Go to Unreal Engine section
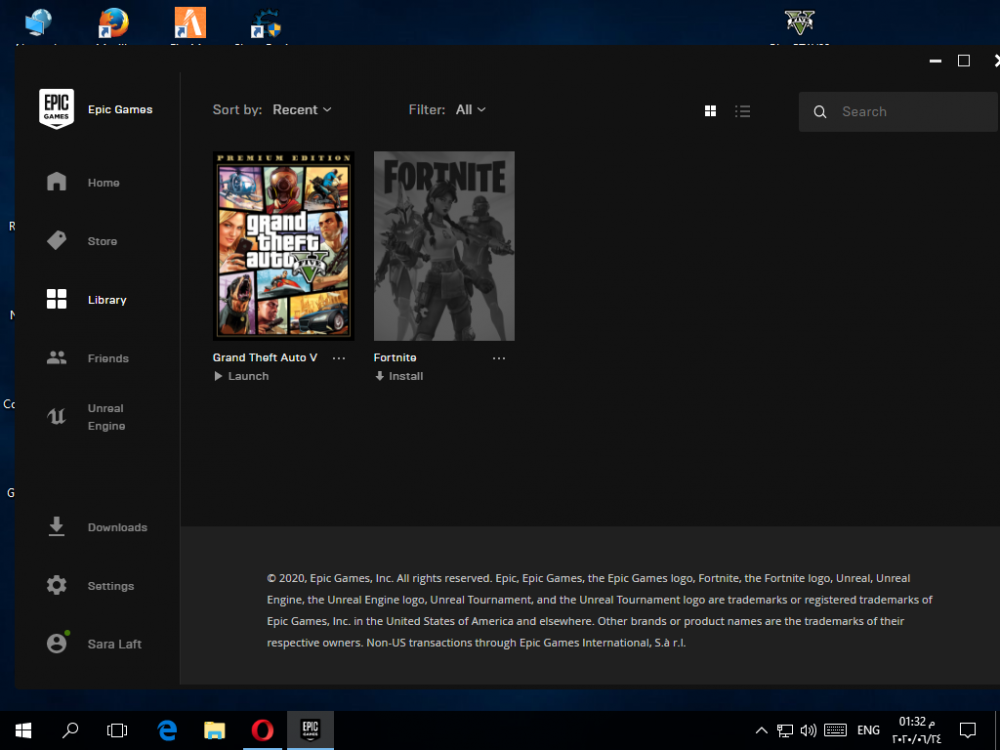This screenshot has width=1000, height=750. [106, 417]
